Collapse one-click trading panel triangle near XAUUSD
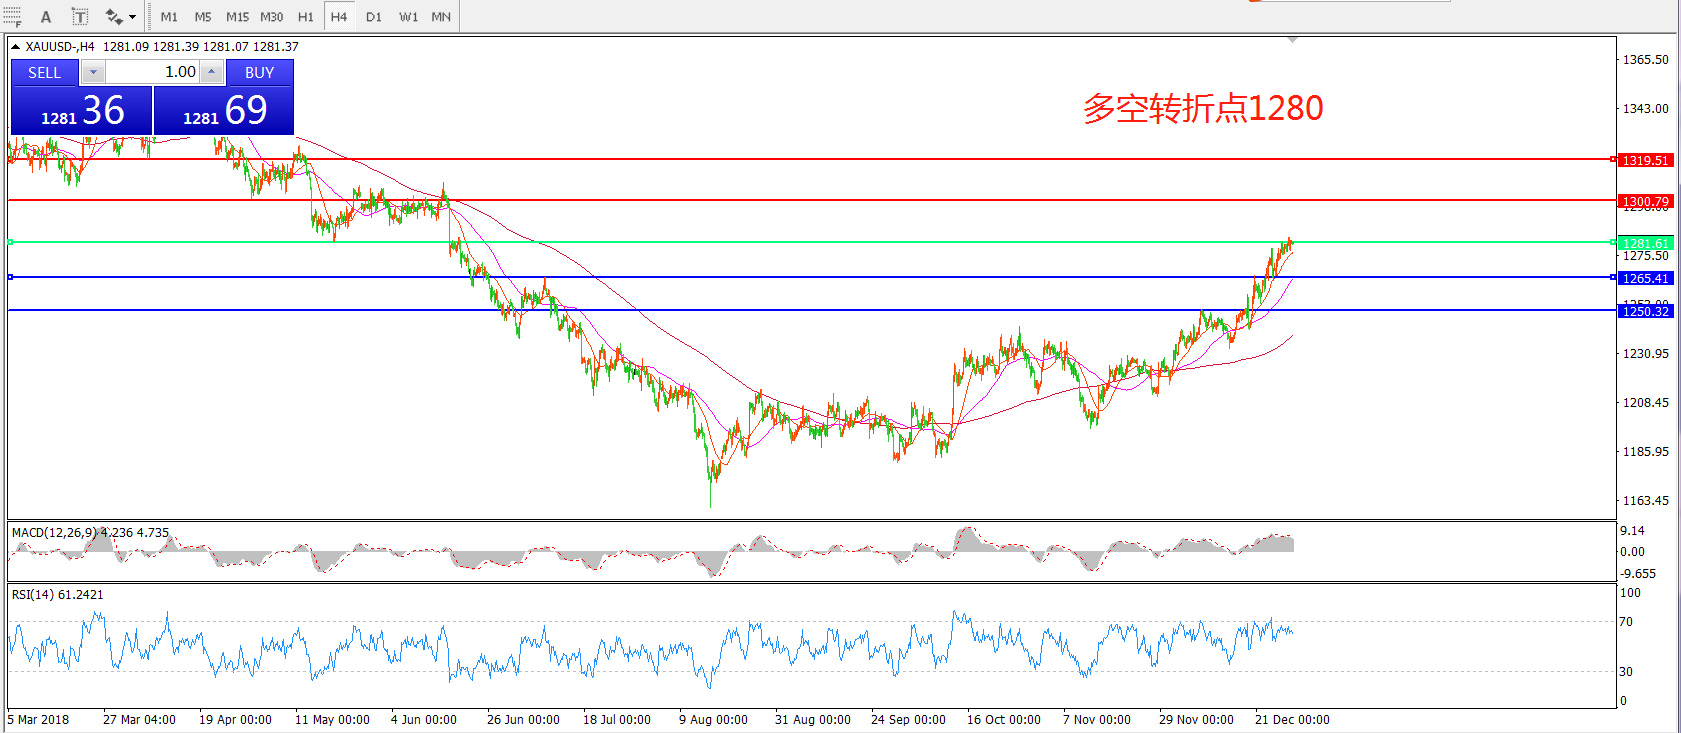Viewport: 1681px width, 733px height. (16, 47)
